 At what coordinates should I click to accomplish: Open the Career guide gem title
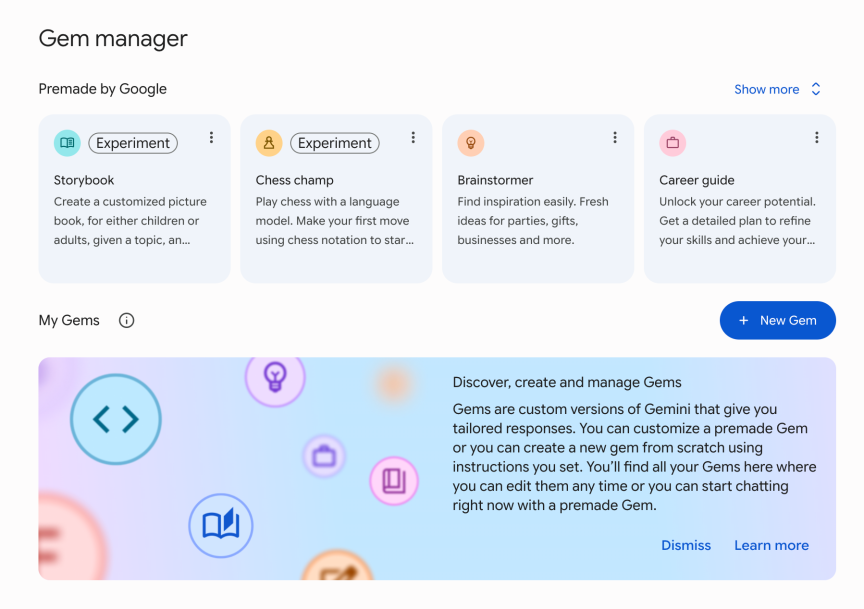[696, 180]
